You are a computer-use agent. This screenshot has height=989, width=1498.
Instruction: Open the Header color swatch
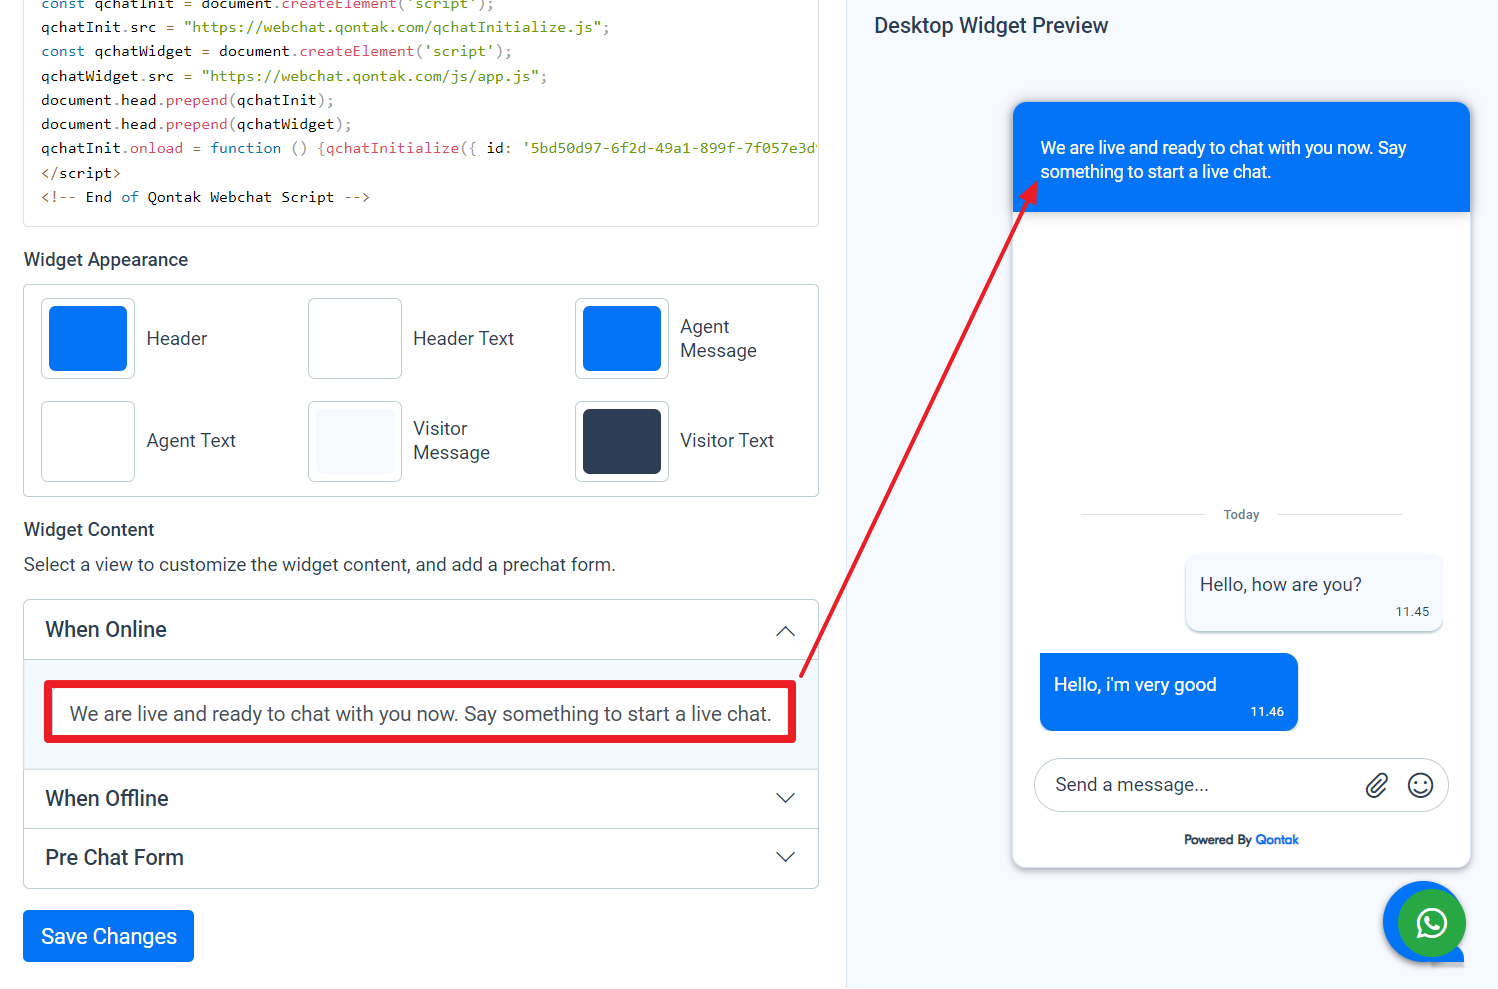(x=88, y=338)
